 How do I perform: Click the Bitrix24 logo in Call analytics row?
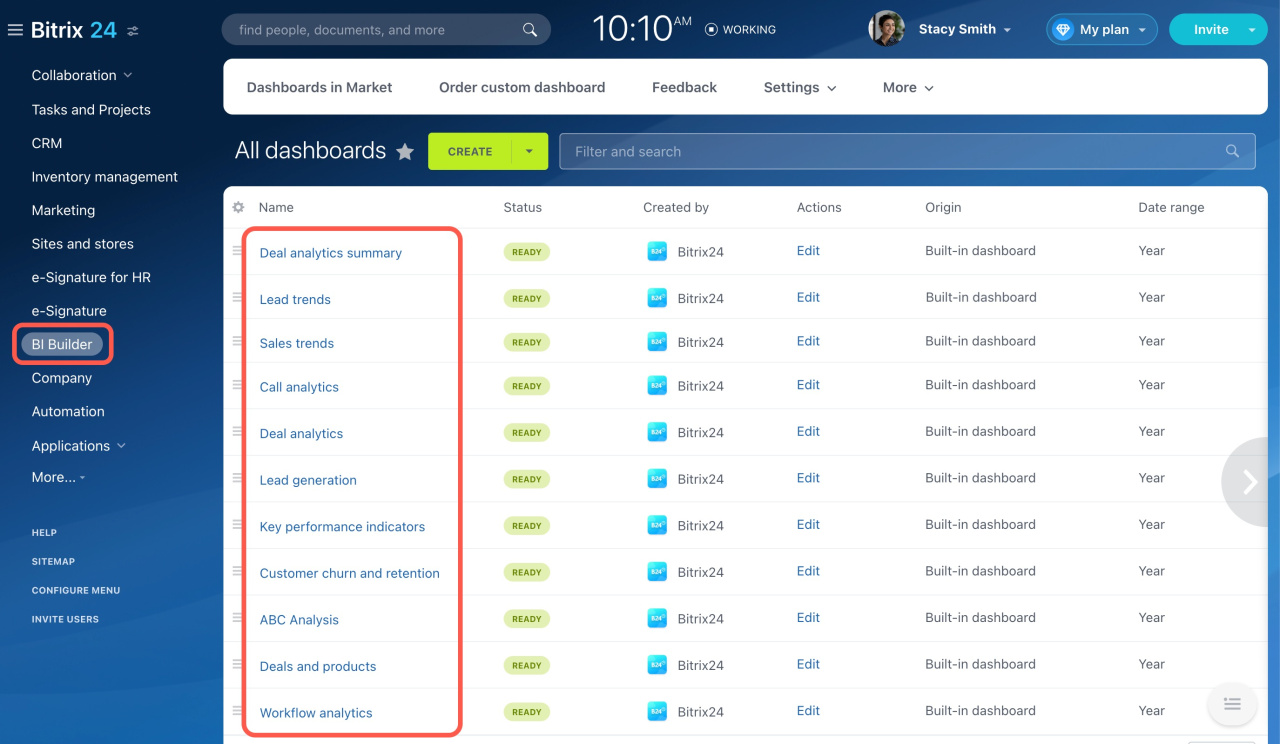click(x=657, y=386)
